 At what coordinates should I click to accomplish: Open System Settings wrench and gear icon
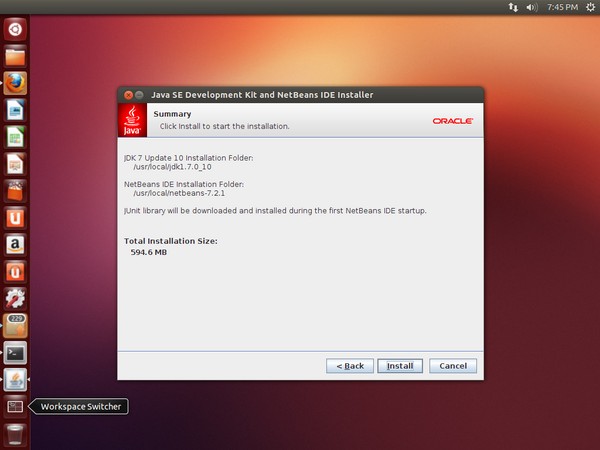click(x=15, y=299)
